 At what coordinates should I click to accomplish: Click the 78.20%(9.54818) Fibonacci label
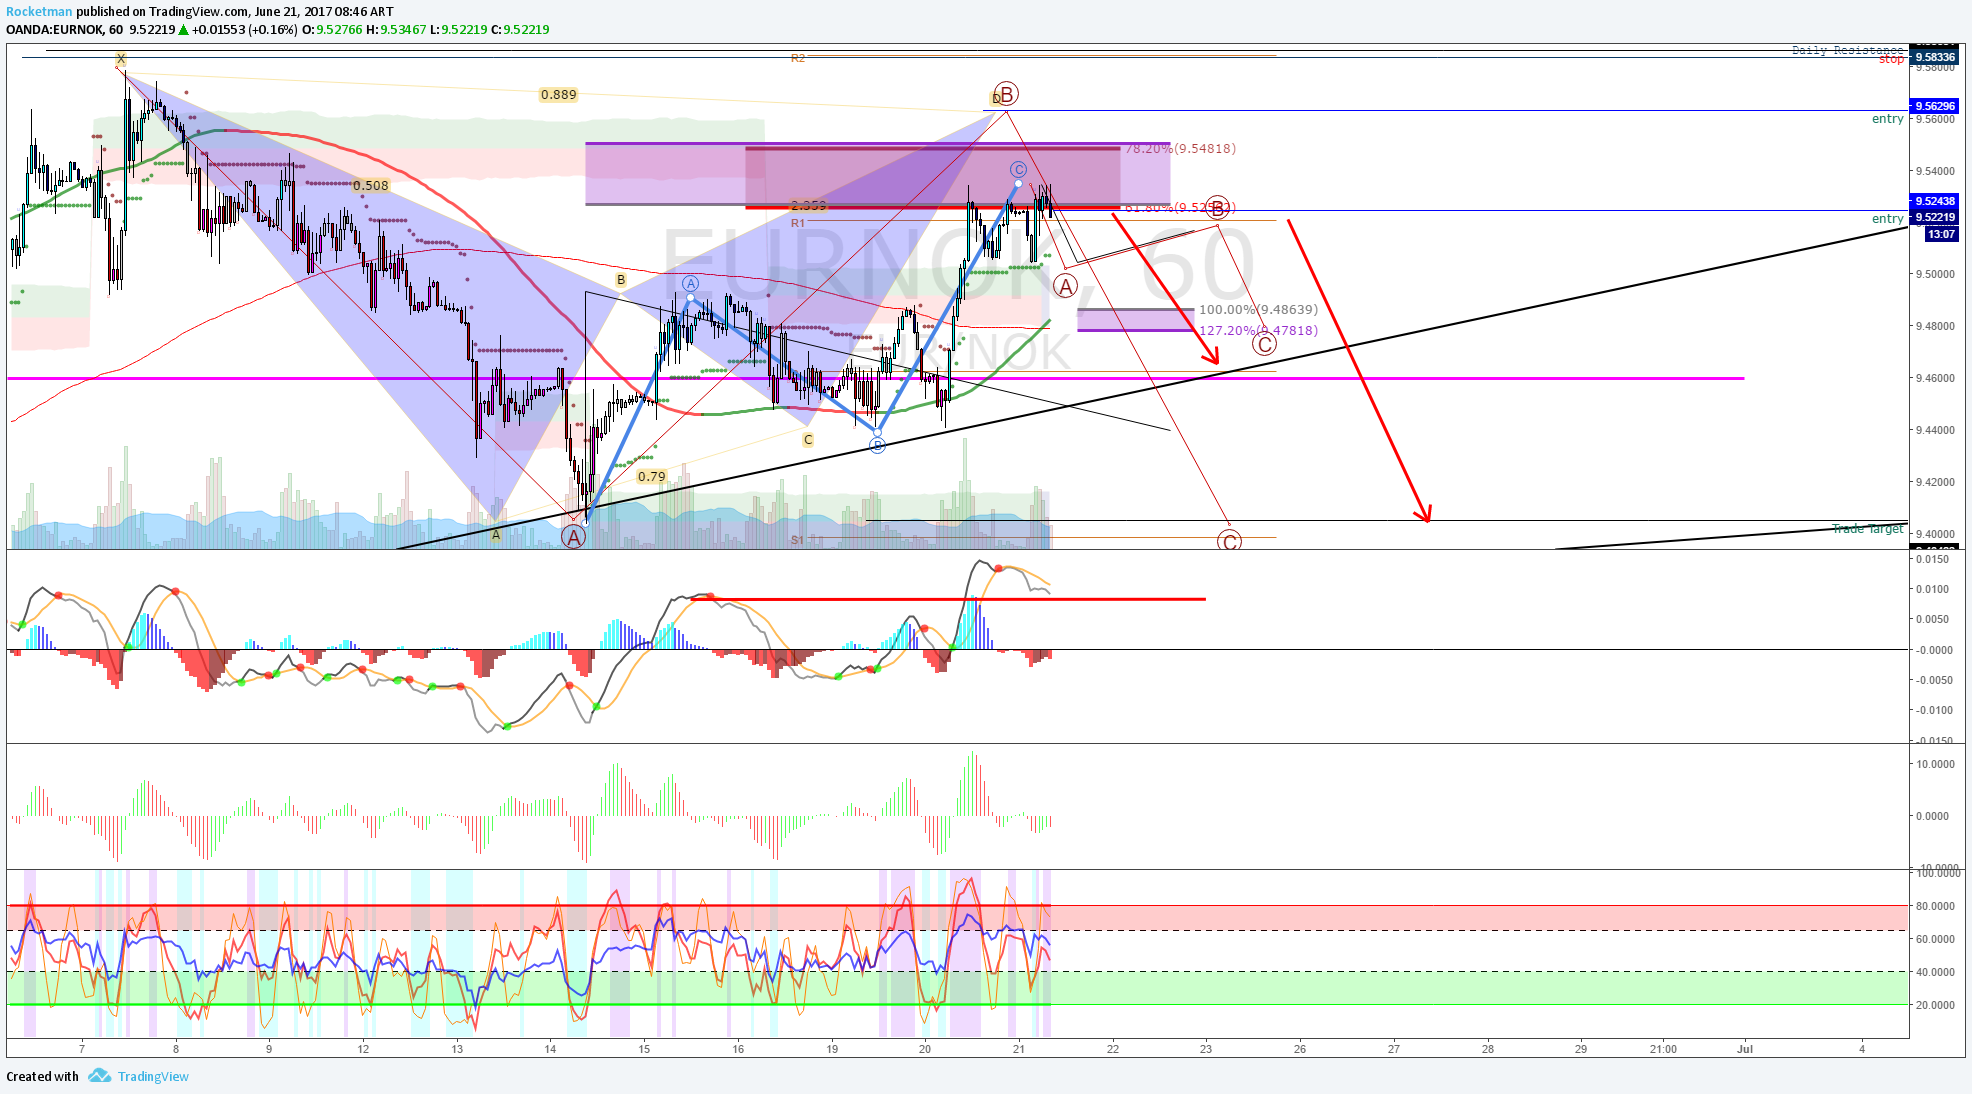click(x=1181, y=148)
